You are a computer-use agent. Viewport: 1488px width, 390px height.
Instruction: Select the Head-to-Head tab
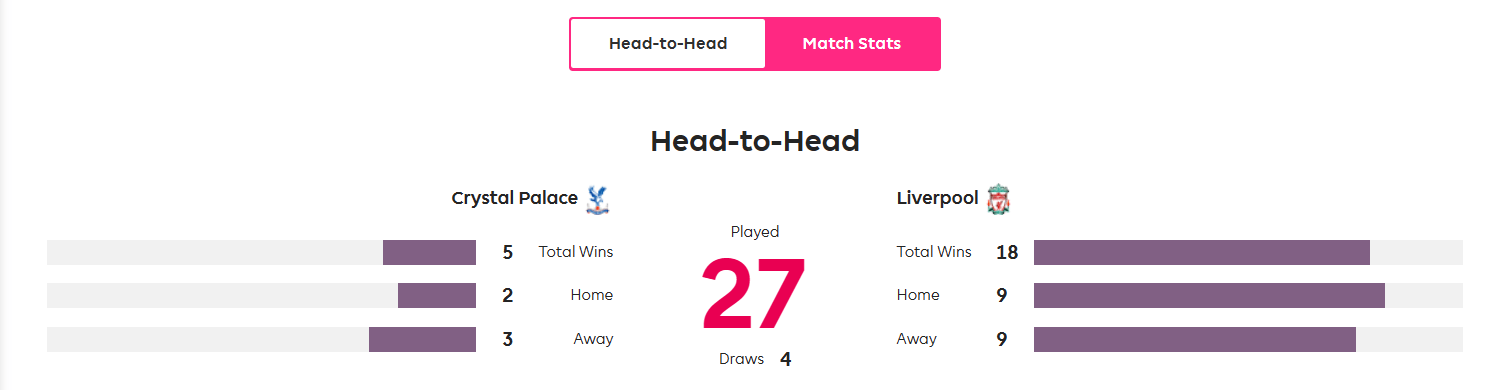(668, 44)
